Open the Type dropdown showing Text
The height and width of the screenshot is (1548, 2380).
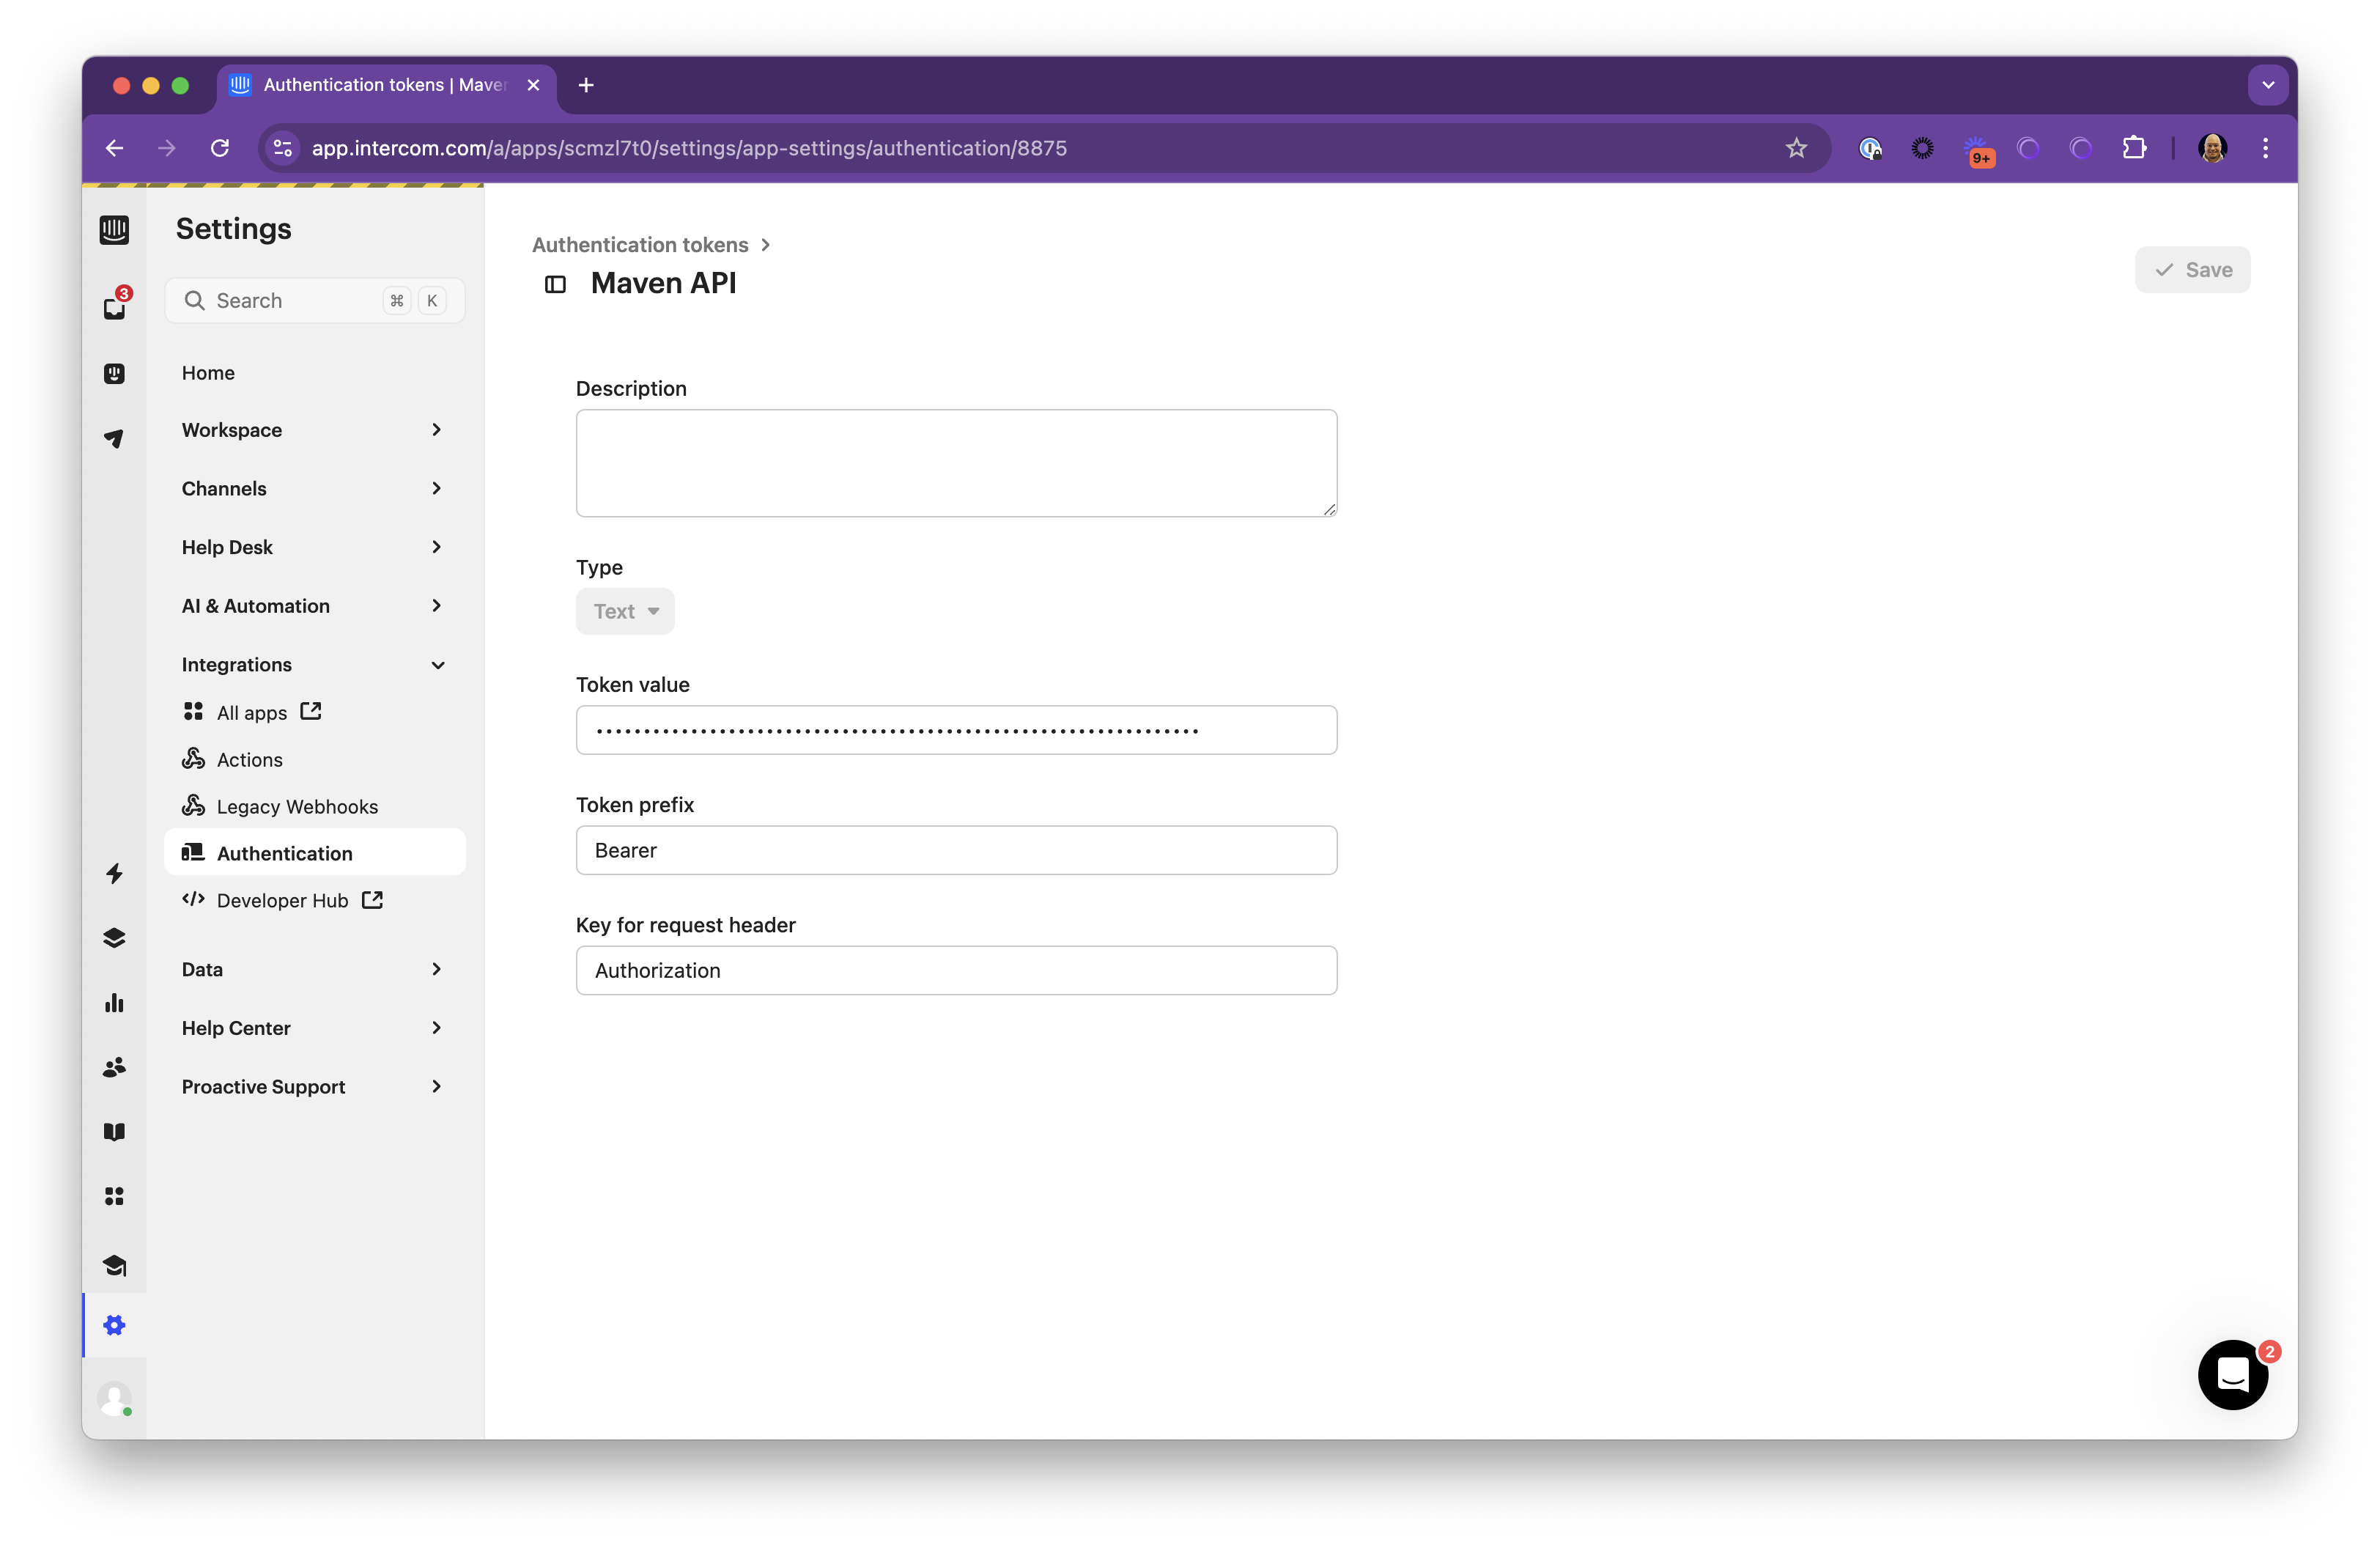click(x=625, y=611)
